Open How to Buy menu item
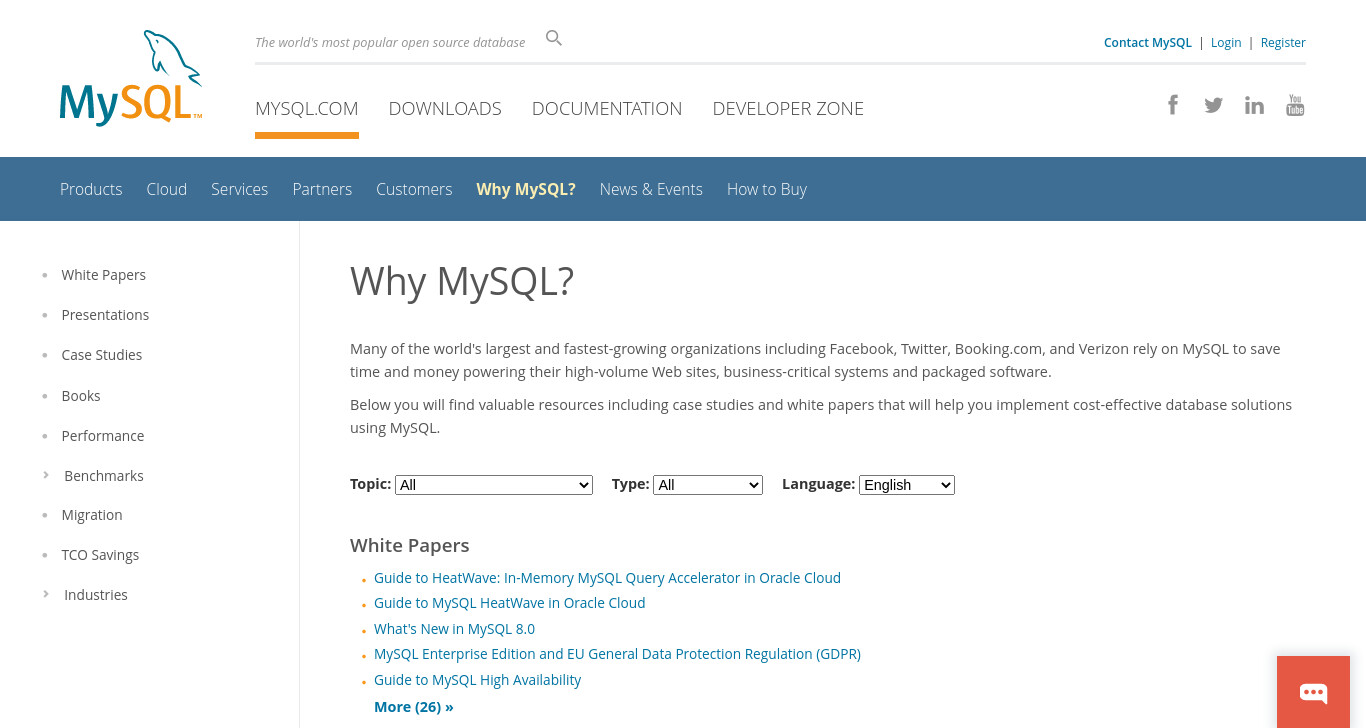The image size is (1366, 728). [767, 189]
